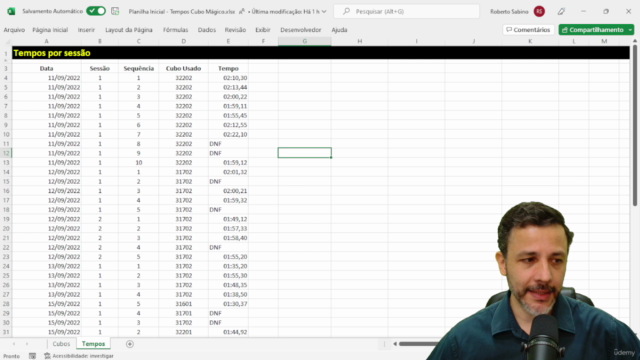Click the workbook file name in title bar
Viewport: 640px width, 360px height.
coord(182,11)
